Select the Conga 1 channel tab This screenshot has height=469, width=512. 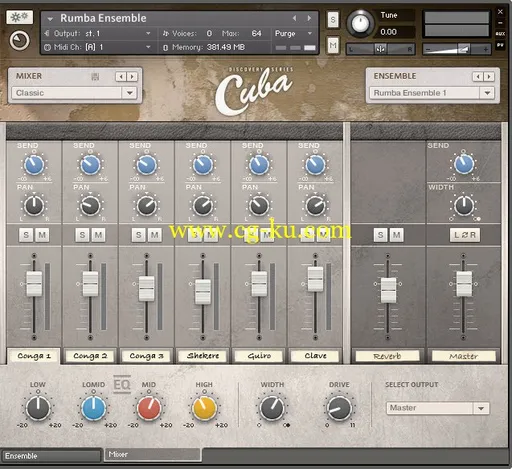[34, 356]
